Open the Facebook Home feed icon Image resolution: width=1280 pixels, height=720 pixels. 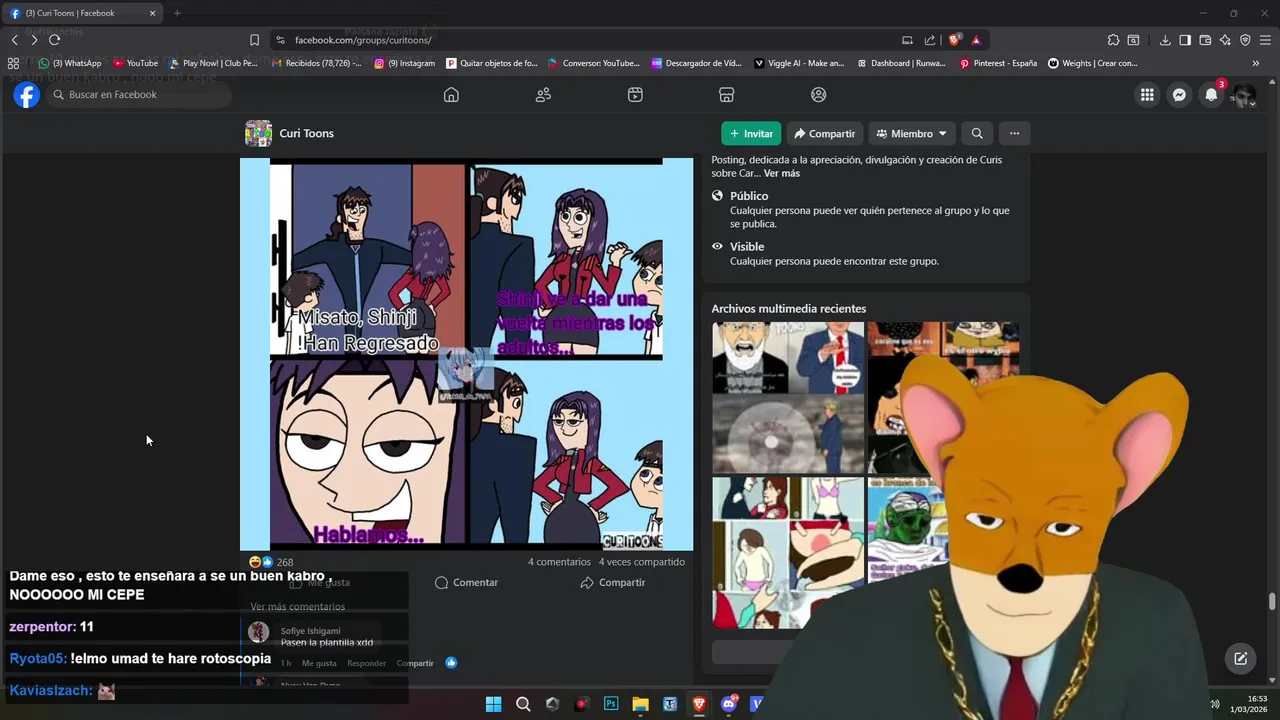coord(451,95)
